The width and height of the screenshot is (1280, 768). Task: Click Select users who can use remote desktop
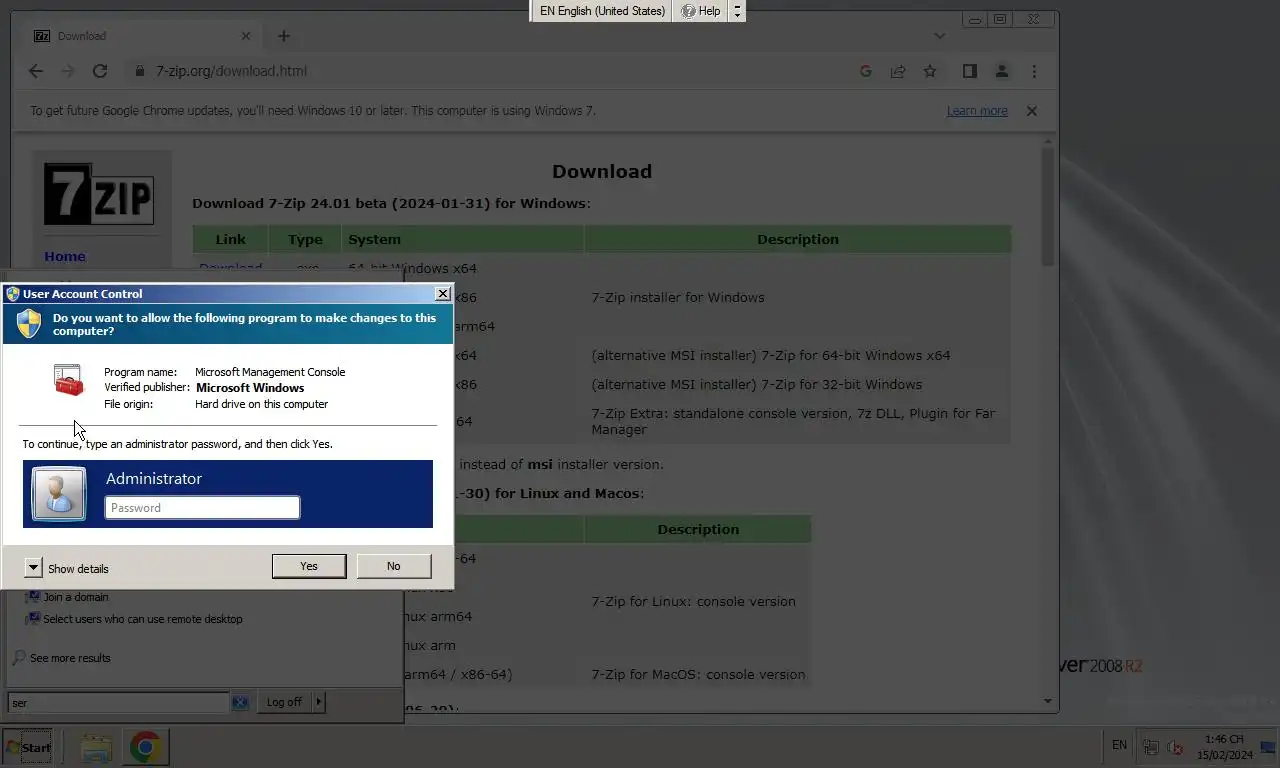click(x=142, y=619)
